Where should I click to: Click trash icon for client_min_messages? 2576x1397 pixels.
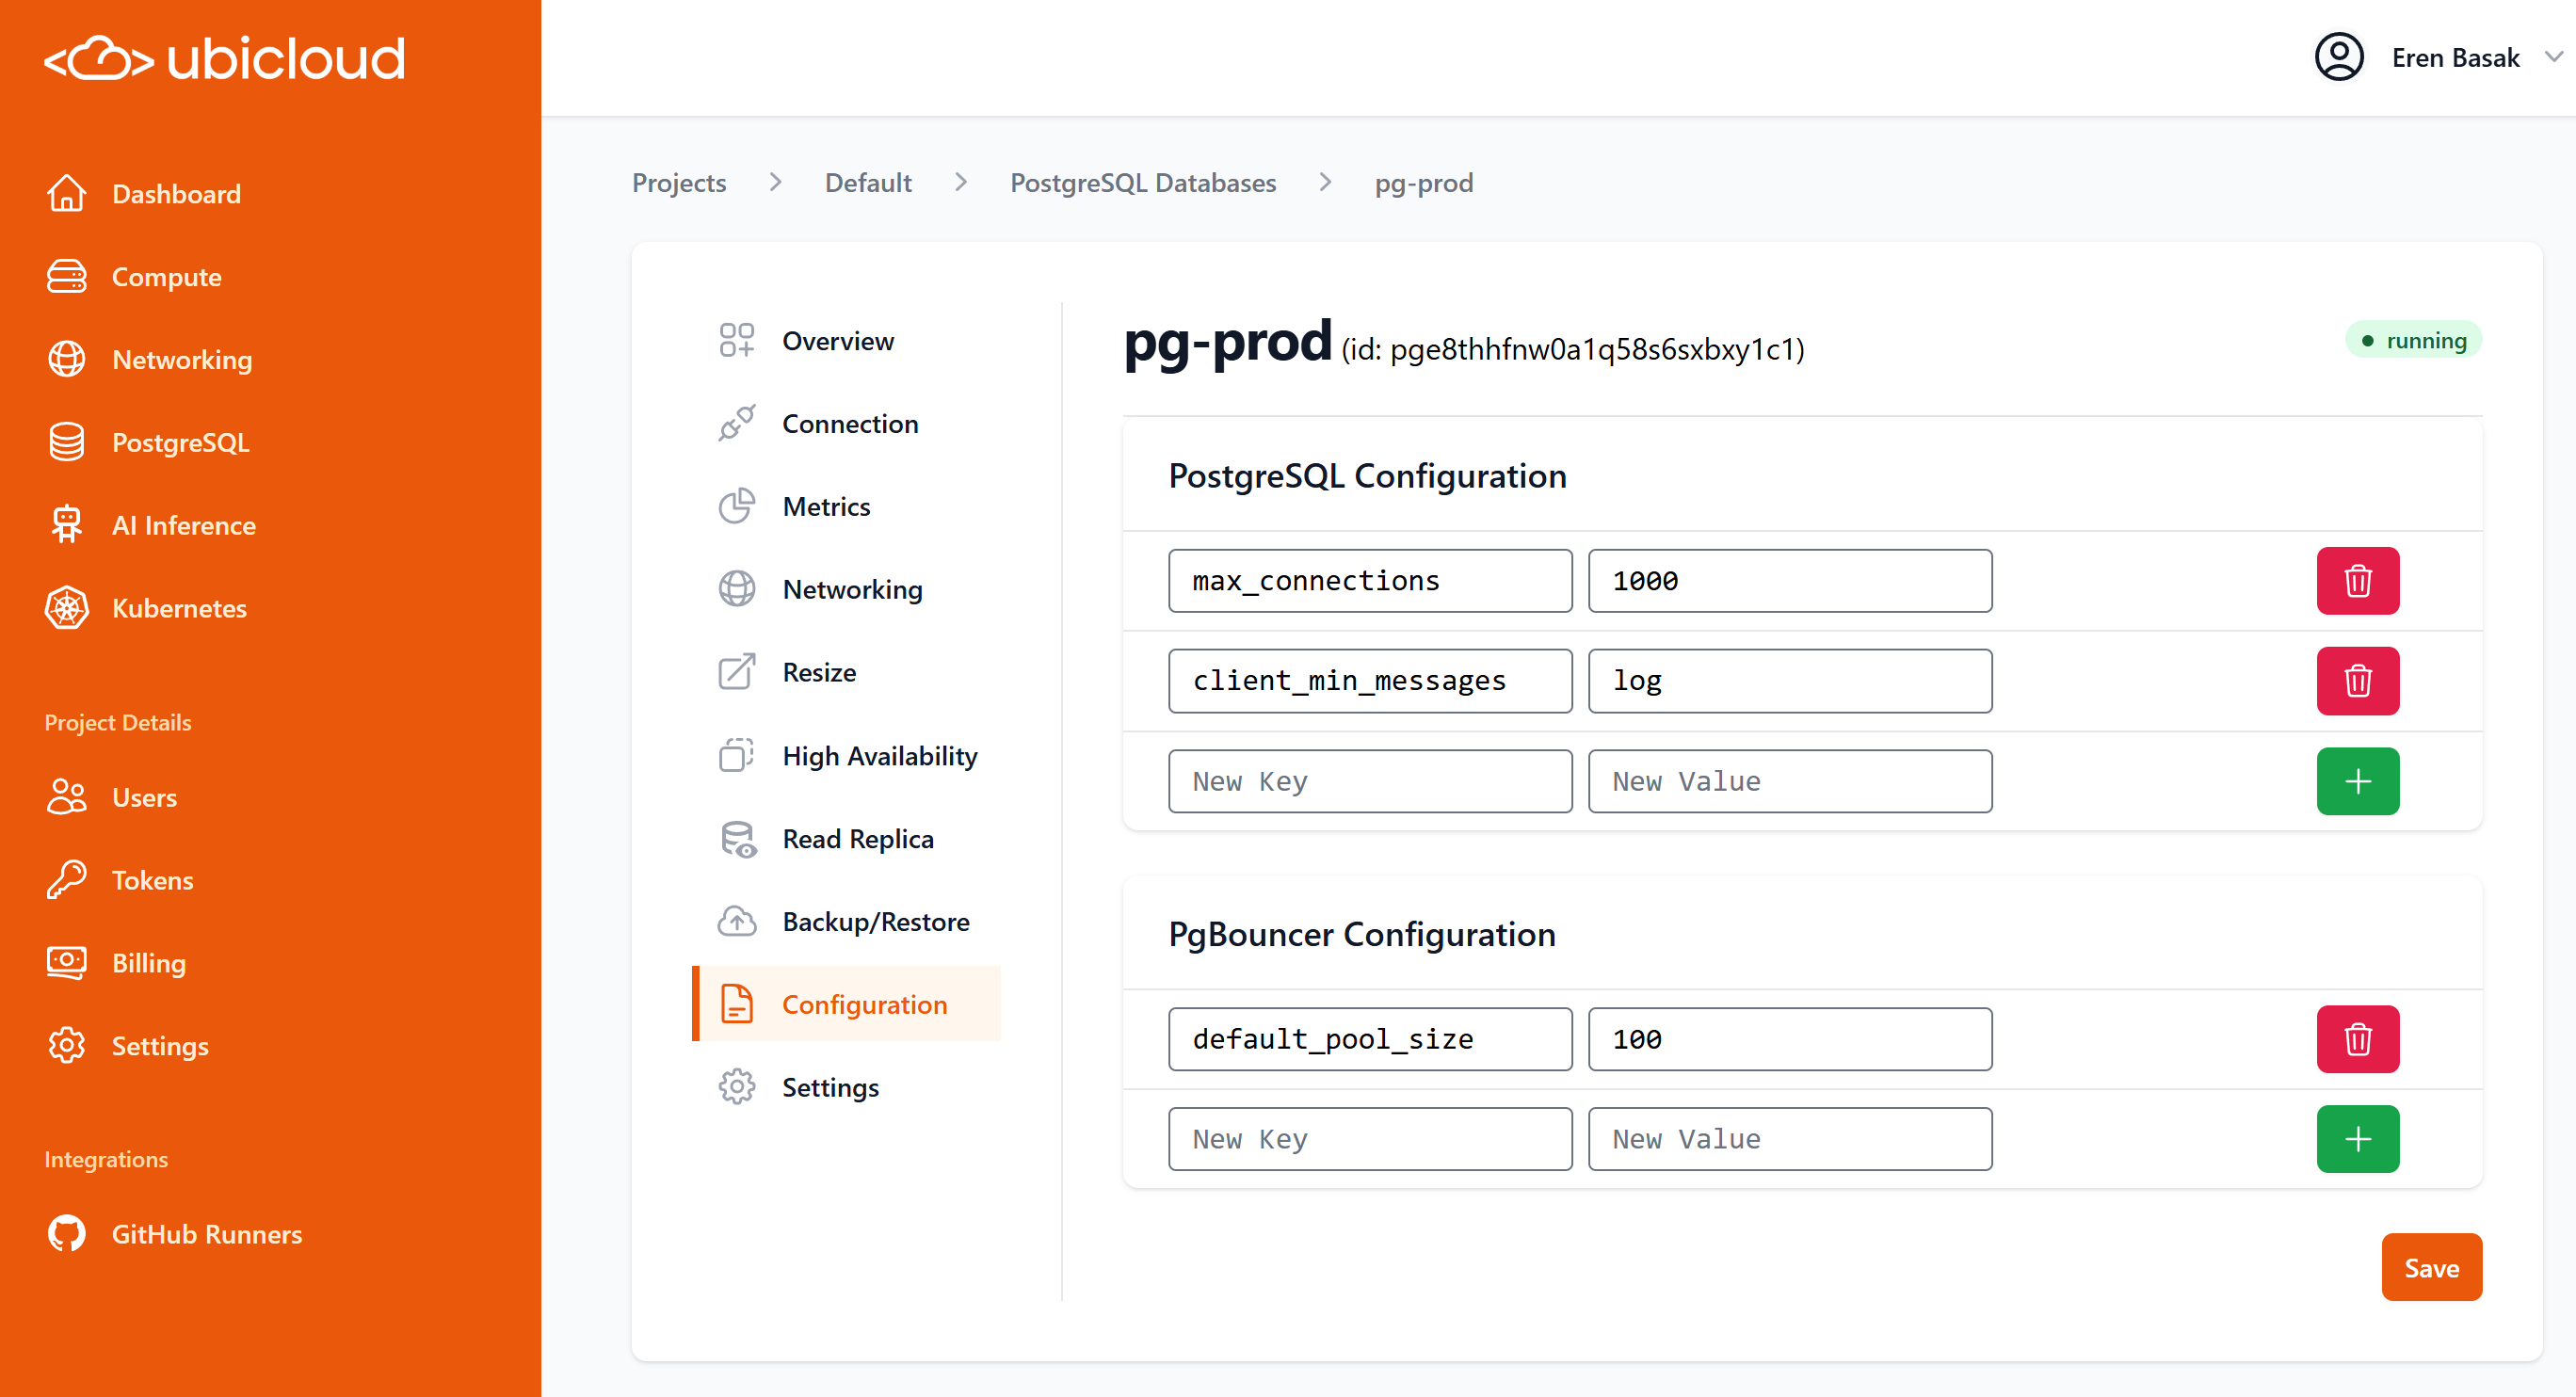pos(2357,681)
